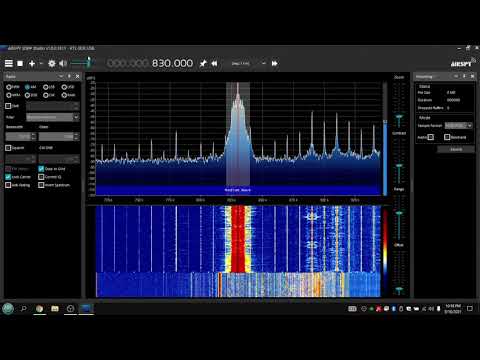Screen dimensions: 480x360
Task: Move the Contrast slider
Action: 399,166
